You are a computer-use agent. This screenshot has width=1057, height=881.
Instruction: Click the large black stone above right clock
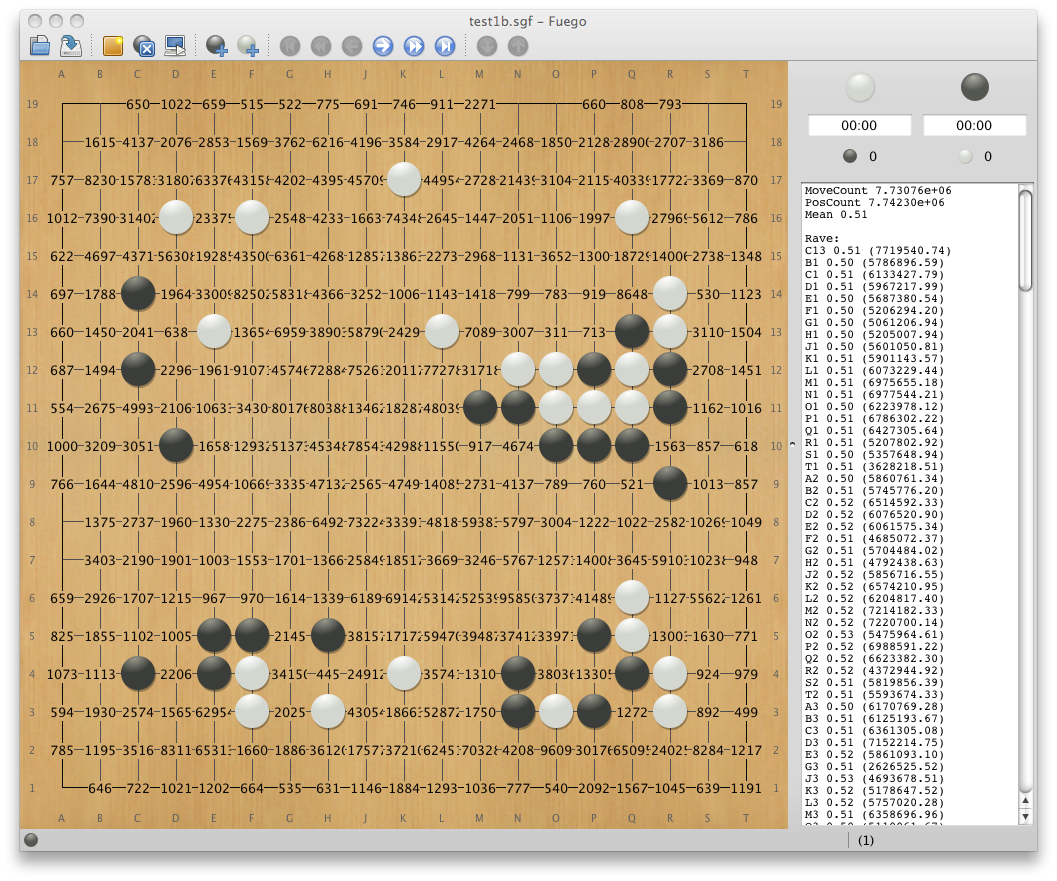pos(975,88)
